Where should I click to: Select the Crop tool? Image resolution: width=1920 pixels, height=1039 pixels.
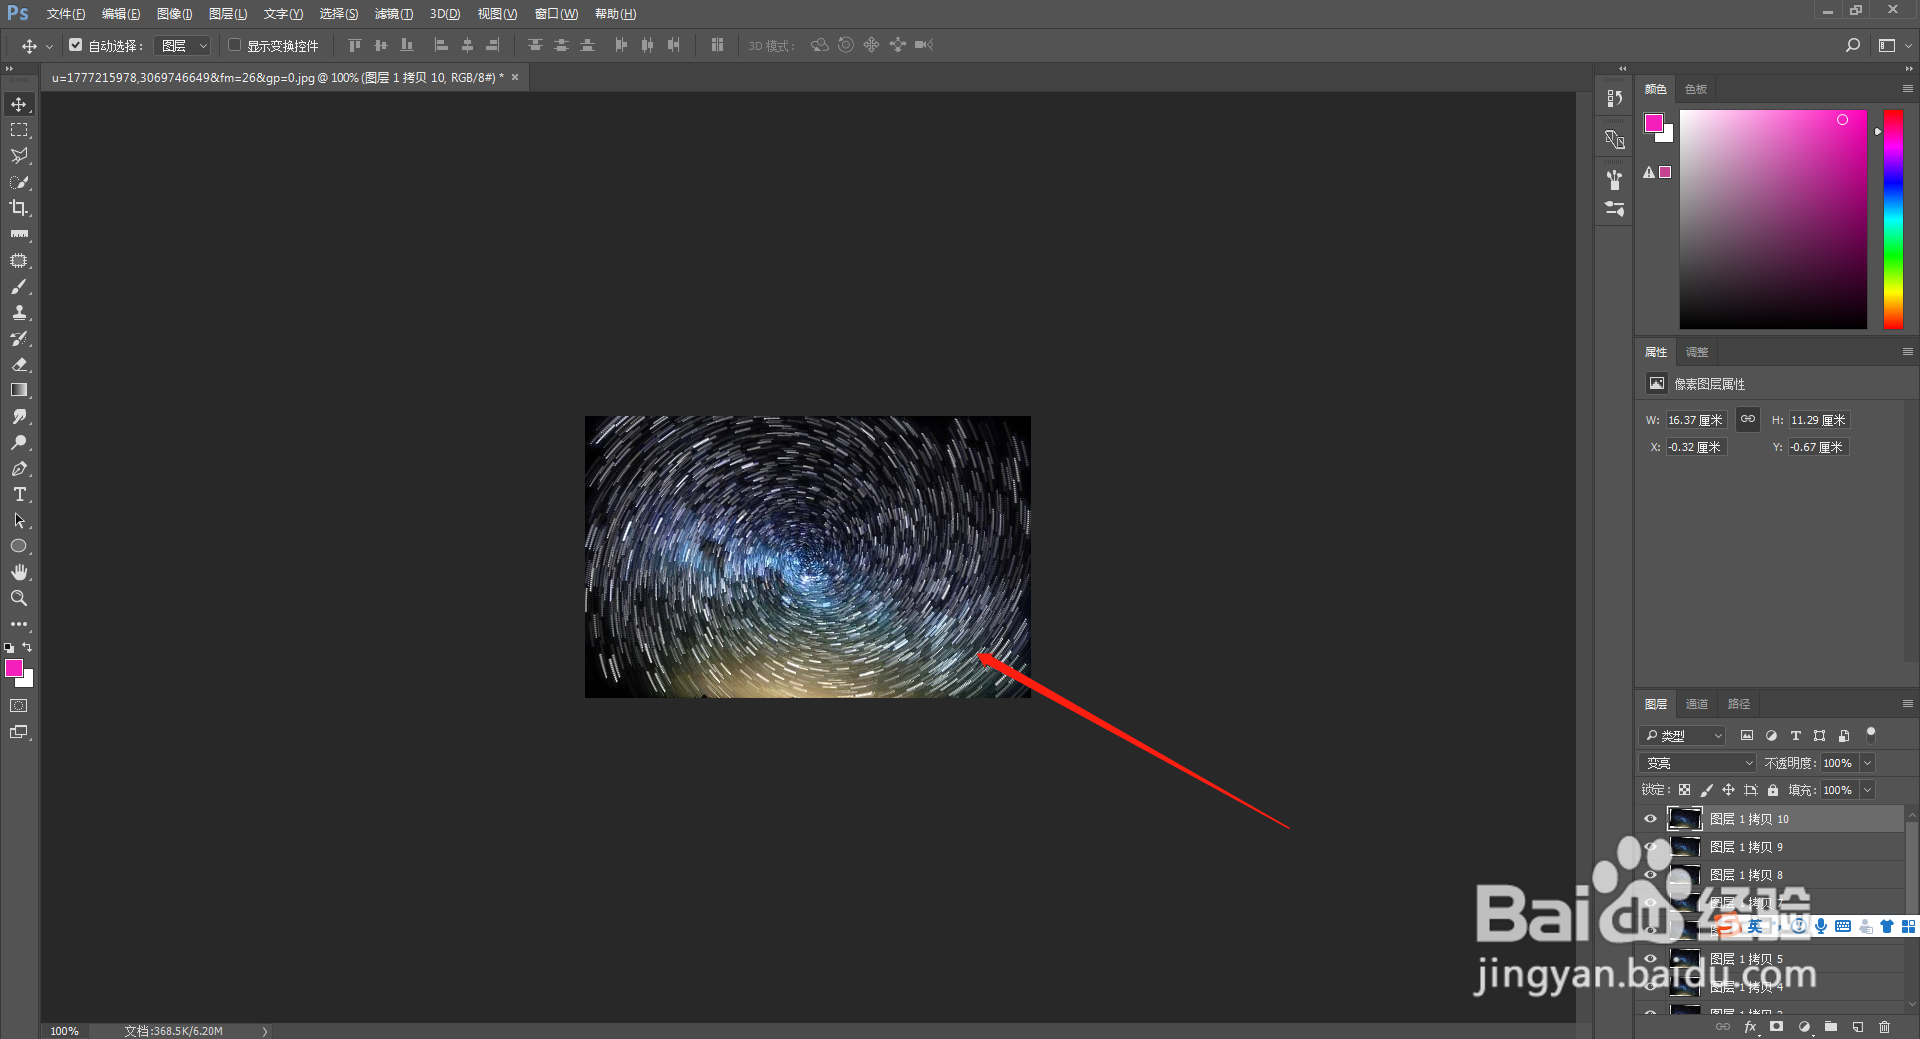tap(19, 208)
